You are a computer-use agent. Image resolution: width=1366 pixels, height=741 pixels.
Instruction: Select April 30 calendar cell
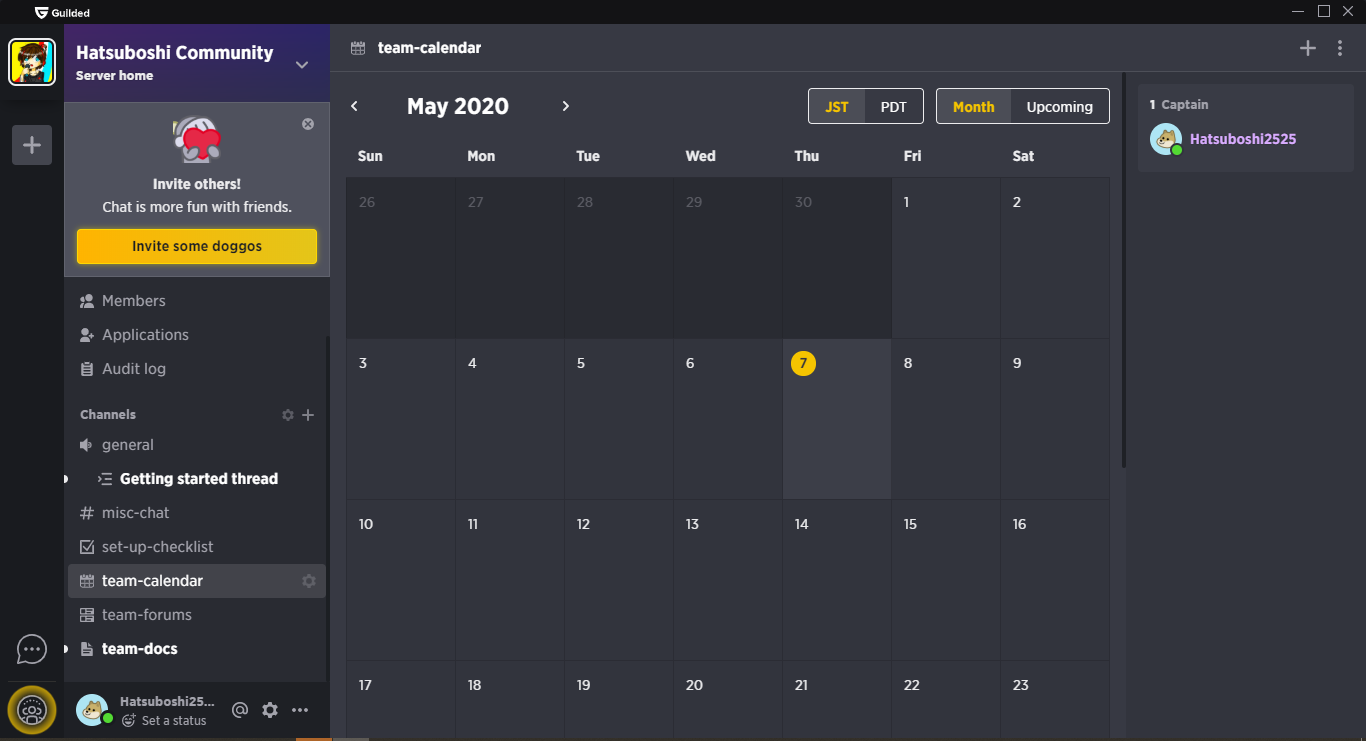click(837, 258)
